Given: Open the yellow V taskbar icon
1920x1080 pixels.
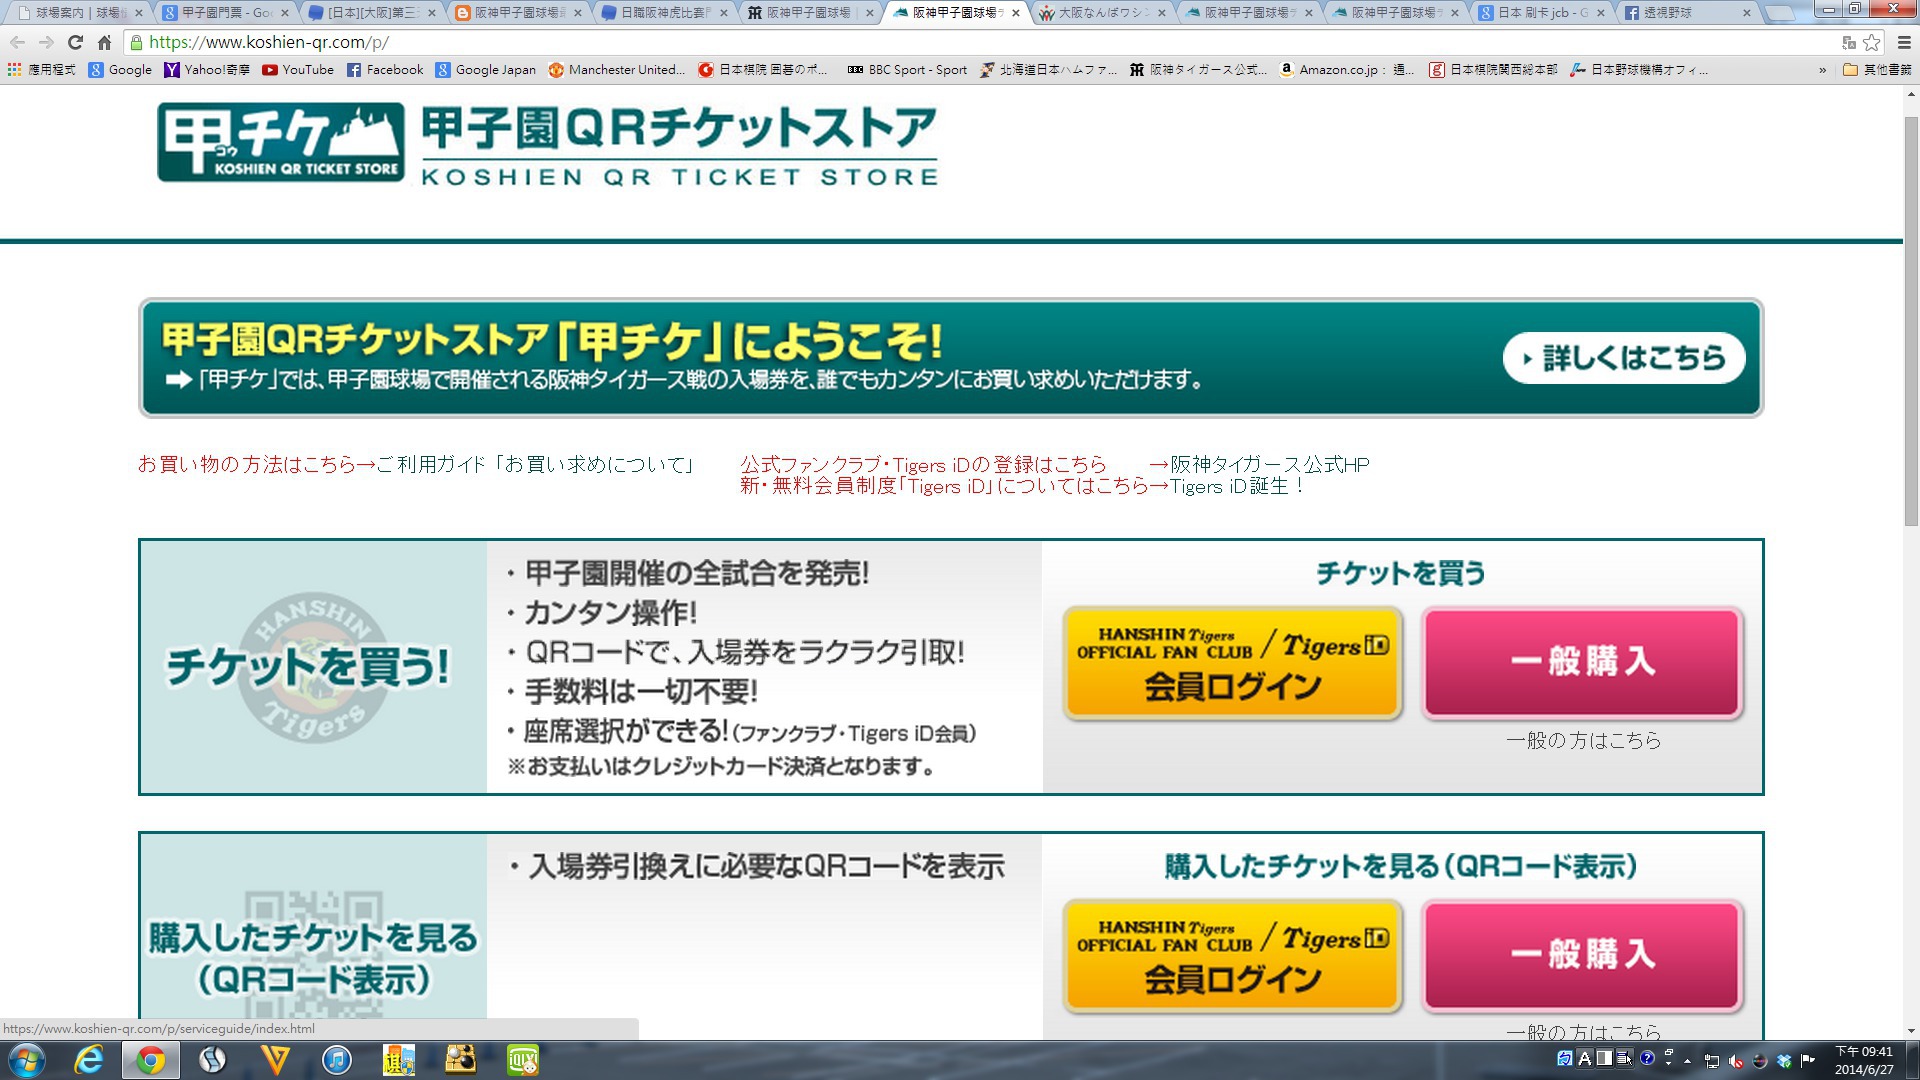Looking at the screenshot, I should (x=275, y=1060).
